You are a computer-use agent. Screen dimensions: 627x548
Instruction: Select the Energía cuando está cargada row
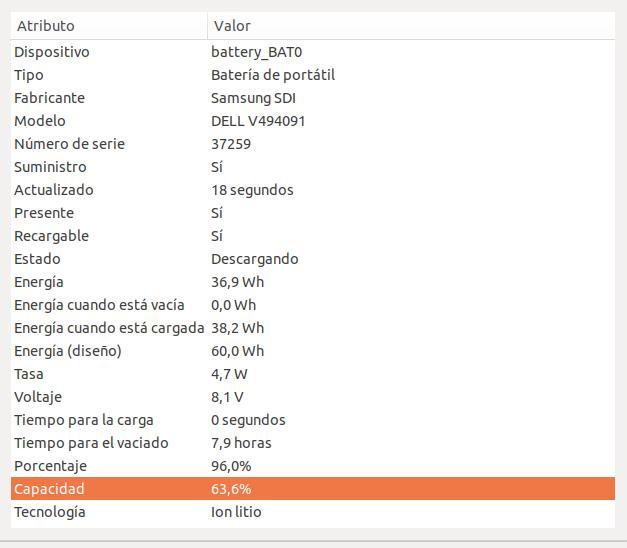pyautogui.click(x=313, y=328)
